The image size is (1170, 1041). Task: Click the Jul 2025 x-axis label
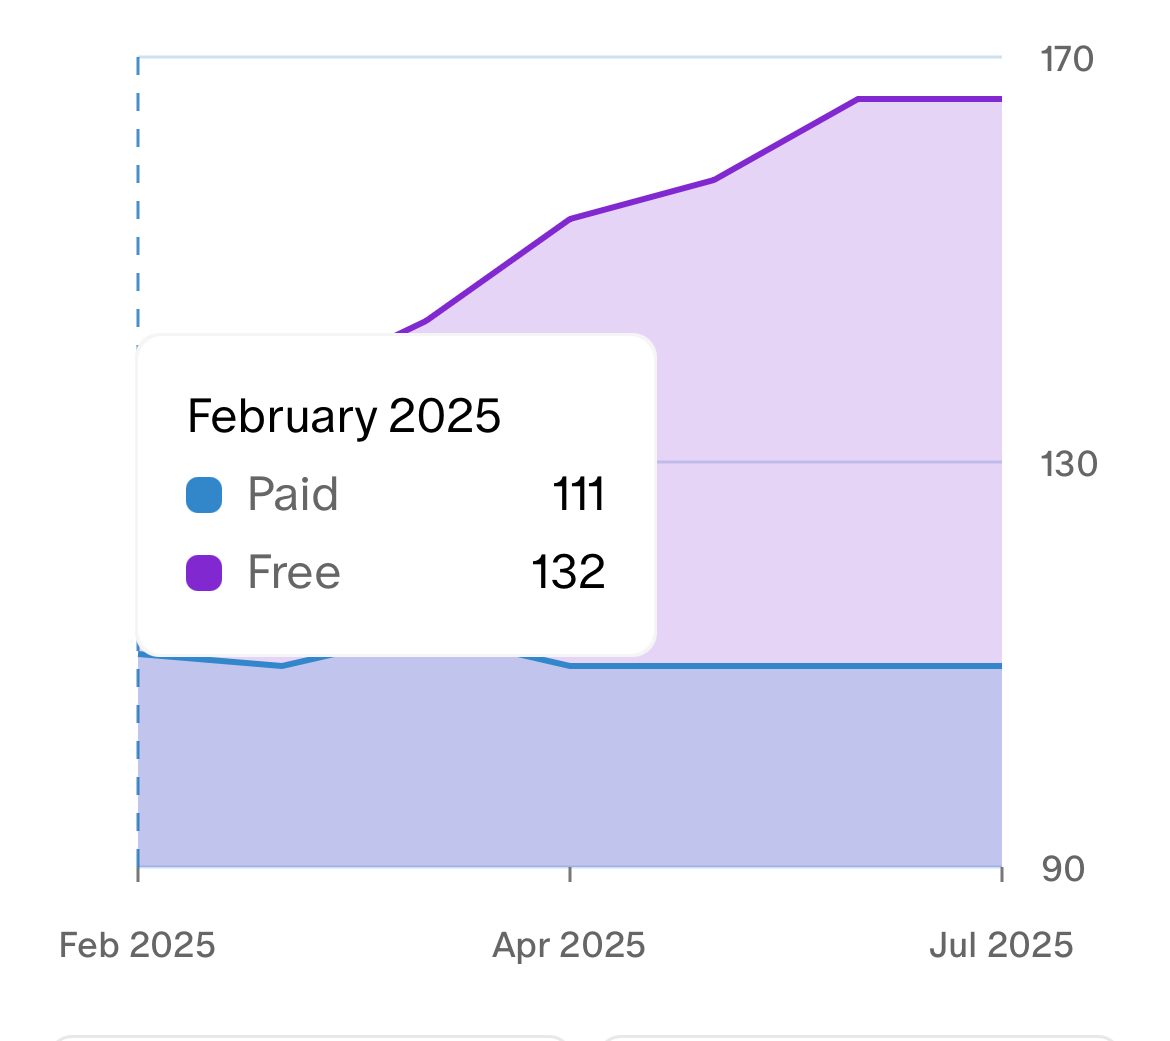point(1001,945)
